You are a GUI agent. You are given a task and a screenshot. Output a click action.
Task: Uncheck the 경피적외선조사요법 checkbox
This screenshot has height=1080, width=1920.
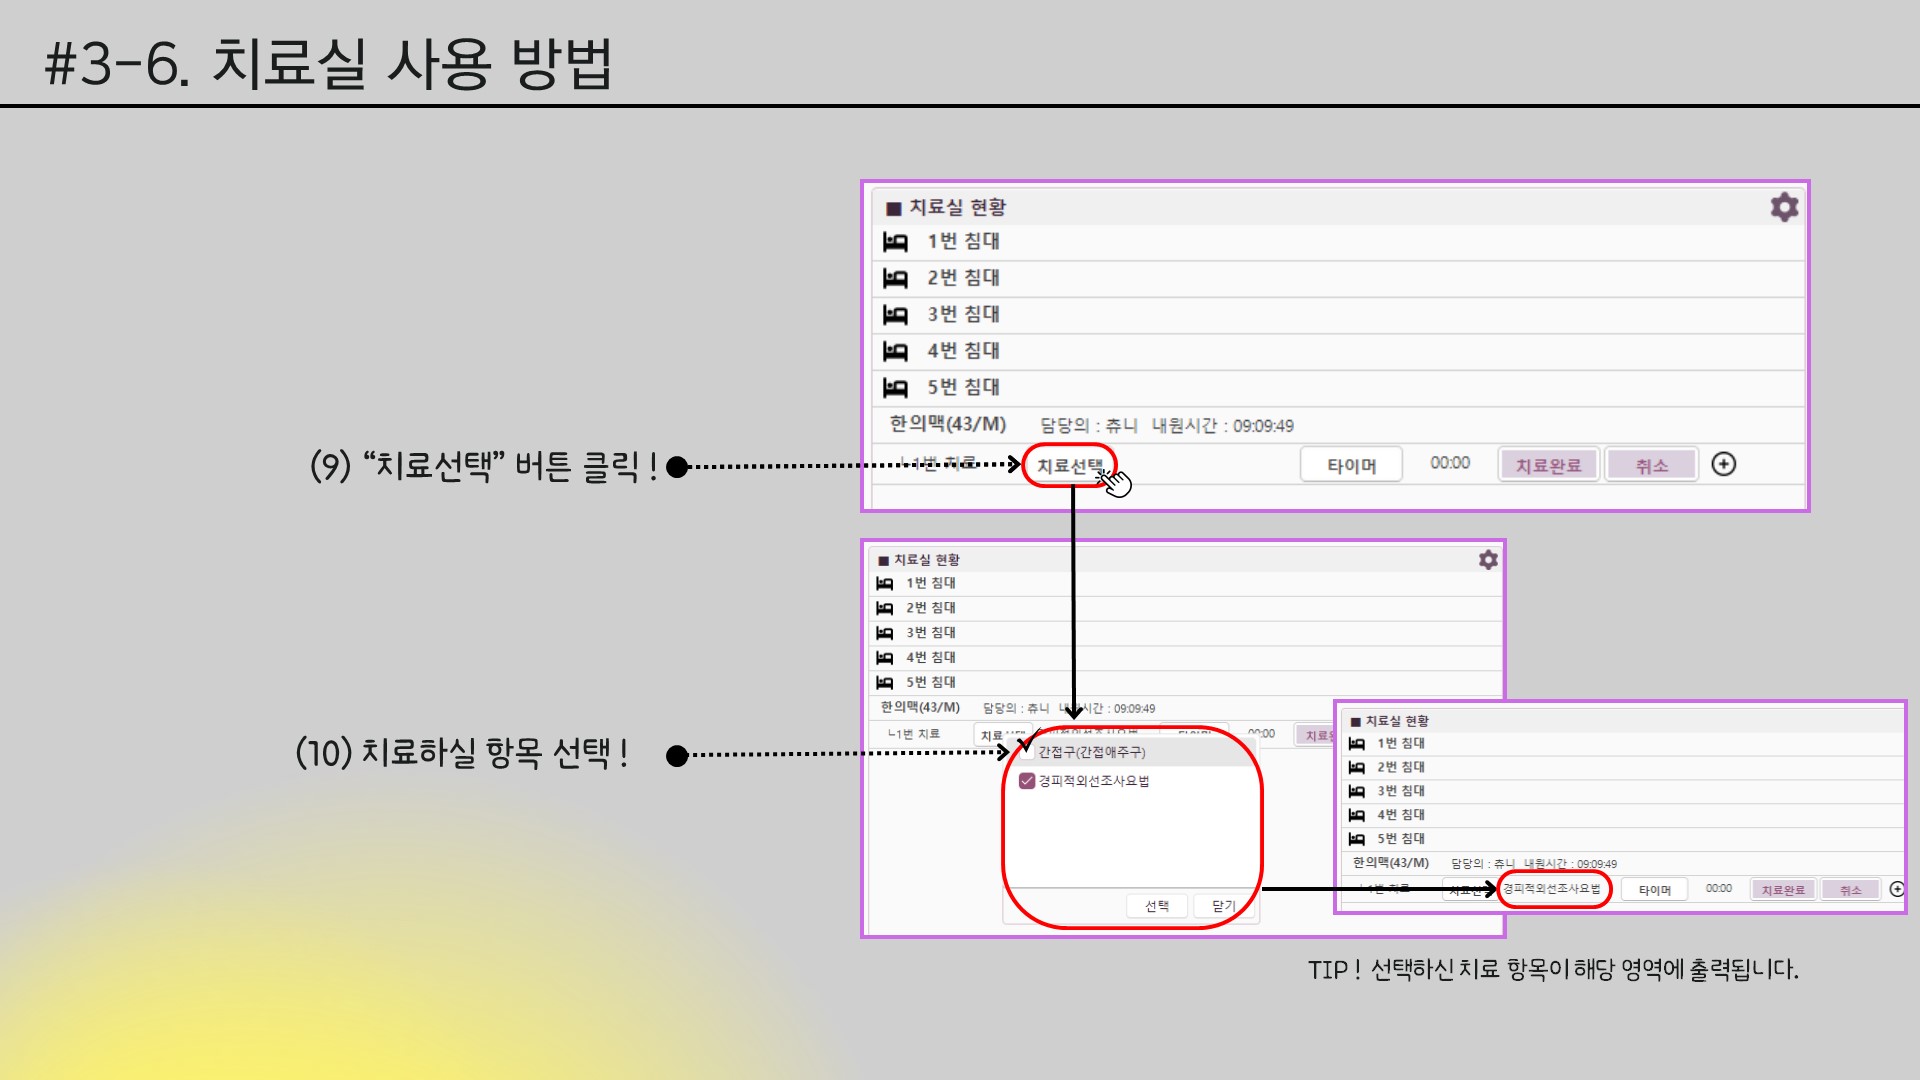pyautogui.click(x=1027, y=781)
